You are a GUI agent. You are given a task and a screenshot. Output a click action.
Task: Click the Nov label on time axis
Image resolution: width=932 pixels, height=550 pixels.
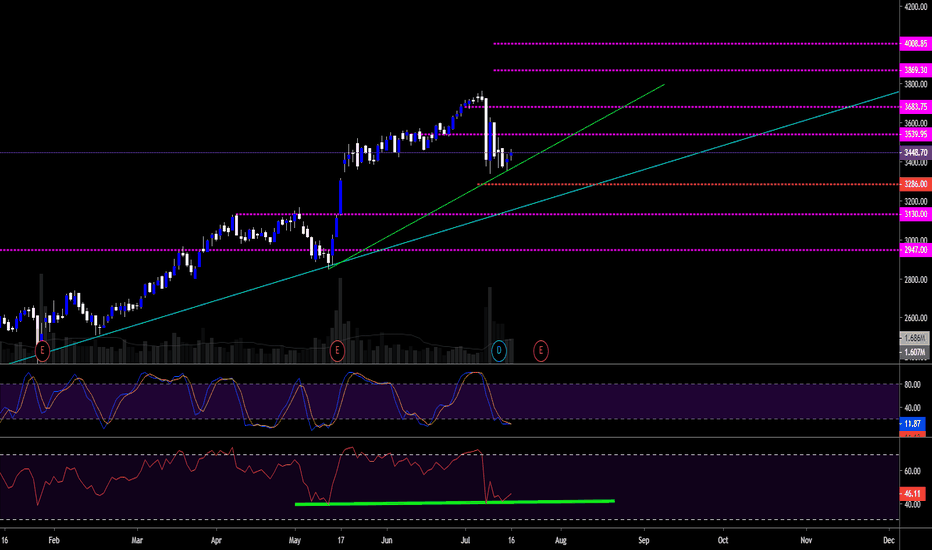click(806, 540)
